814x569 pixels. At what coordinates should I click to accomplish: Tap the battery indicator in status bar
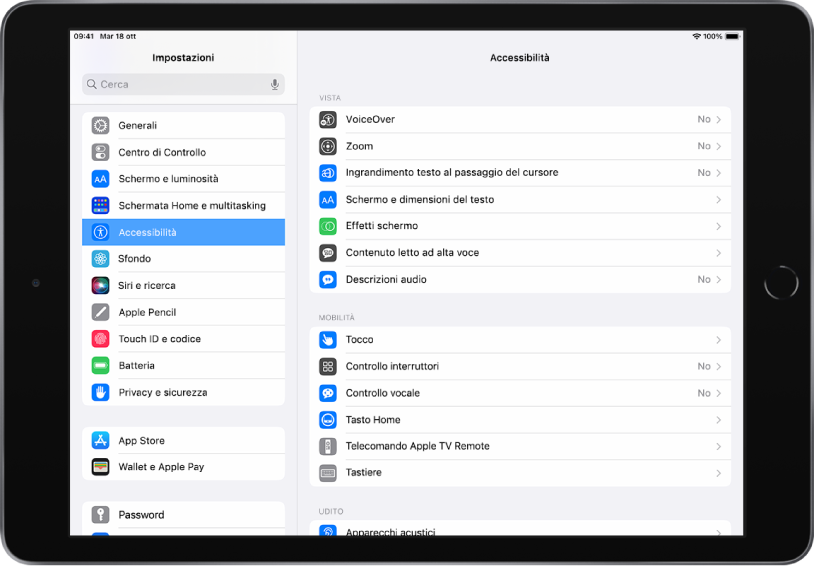point(732,36)
